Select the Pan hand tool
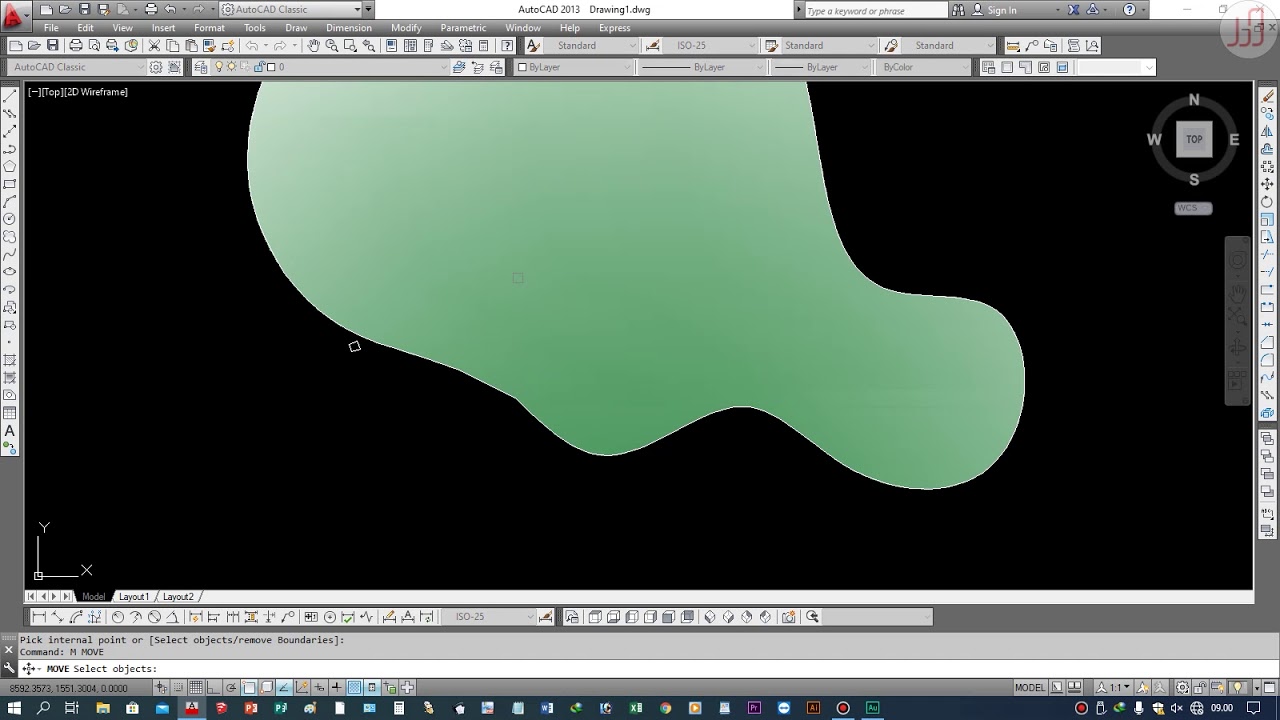Screen dimensions: 1280x720 313,45
